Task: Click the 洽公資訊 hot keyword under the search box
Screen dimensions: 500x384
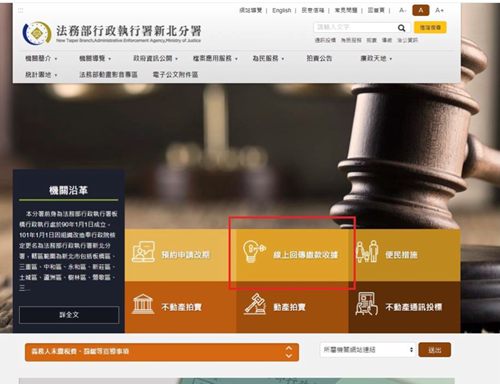Action: point(407,40)
